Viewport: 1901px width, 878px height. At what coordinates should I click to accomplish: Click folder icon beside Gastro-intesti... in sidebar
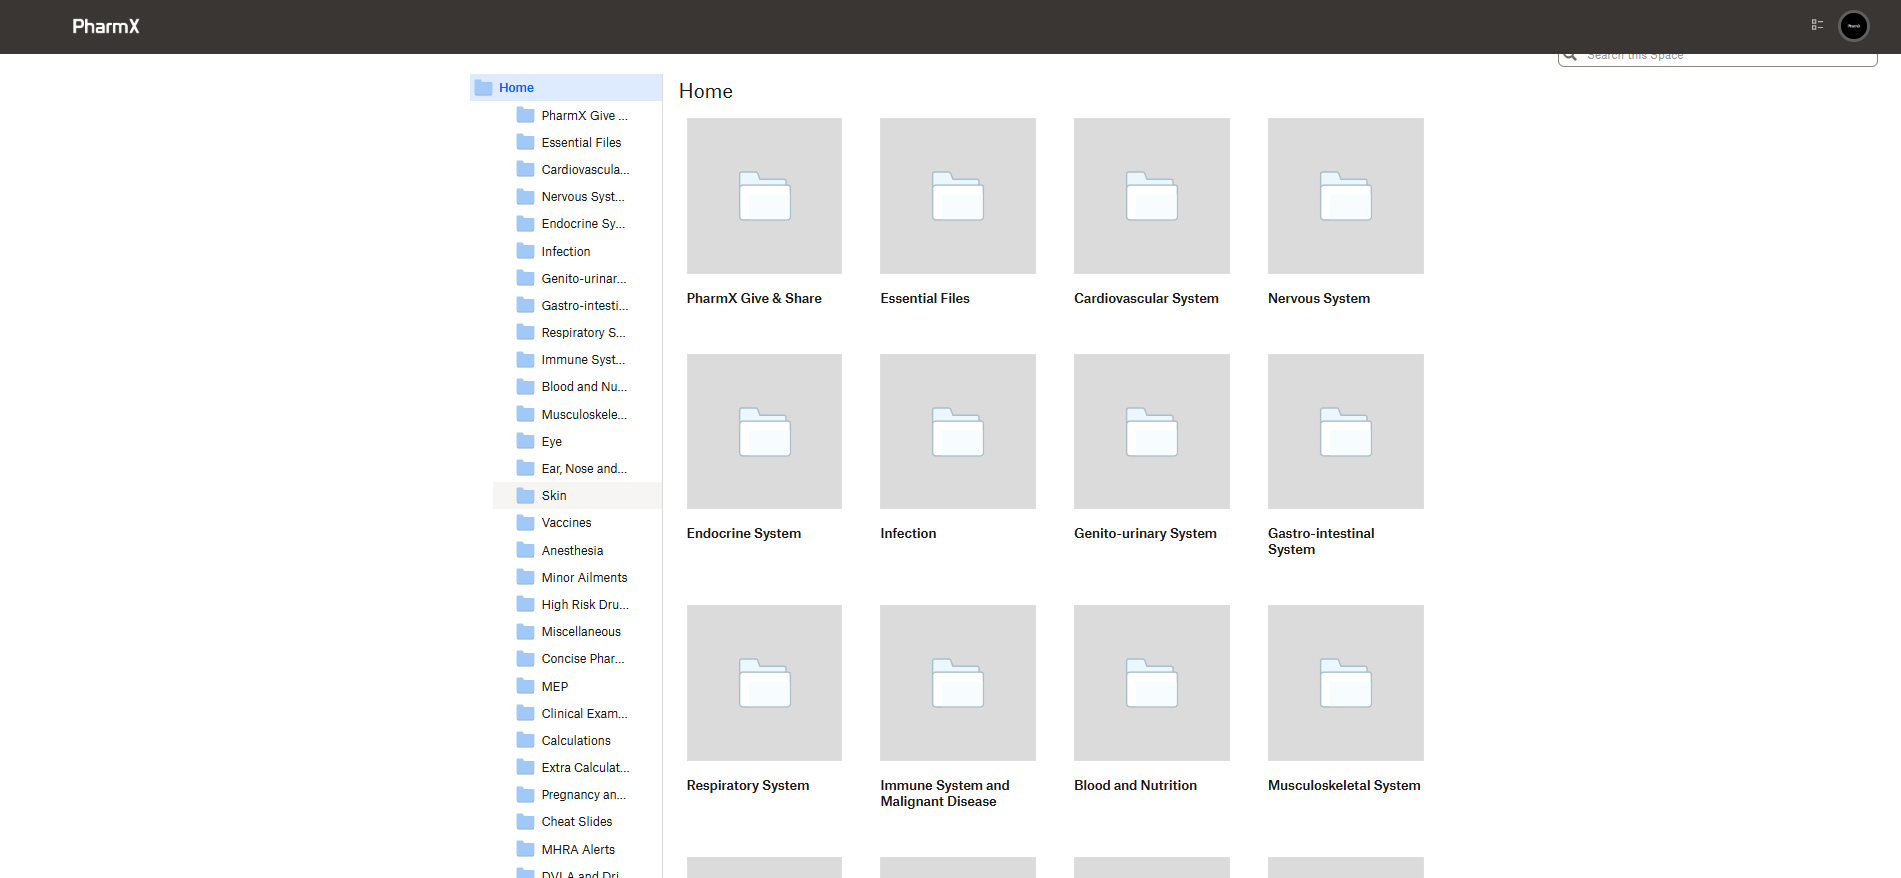(525, 305)
